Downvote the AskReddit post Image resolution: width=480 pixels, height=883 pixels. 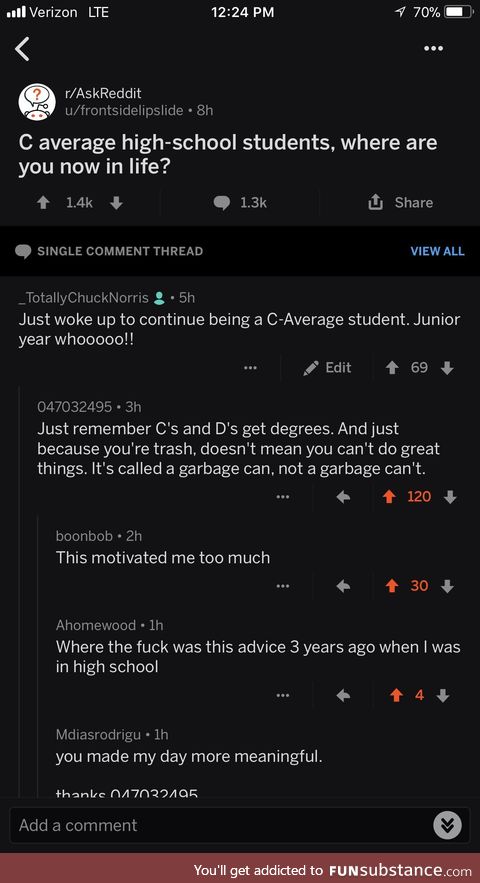pos(116,203)
